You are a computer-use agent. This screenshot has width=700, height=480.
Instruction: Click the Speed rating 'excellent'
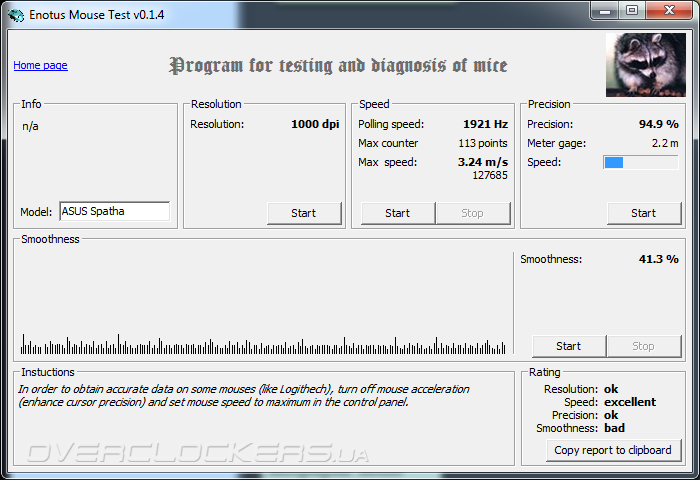click(x=630, y=402)
